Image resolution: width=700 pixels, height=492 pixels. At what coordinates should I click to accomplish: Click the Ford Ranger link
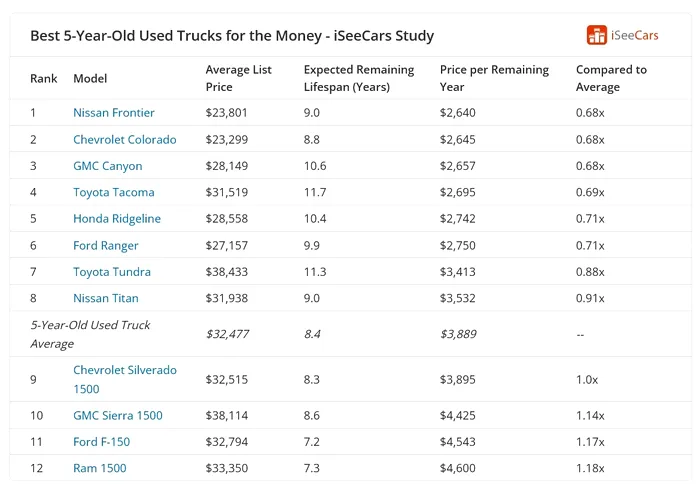pyautogui.click(x=105, y=245)
